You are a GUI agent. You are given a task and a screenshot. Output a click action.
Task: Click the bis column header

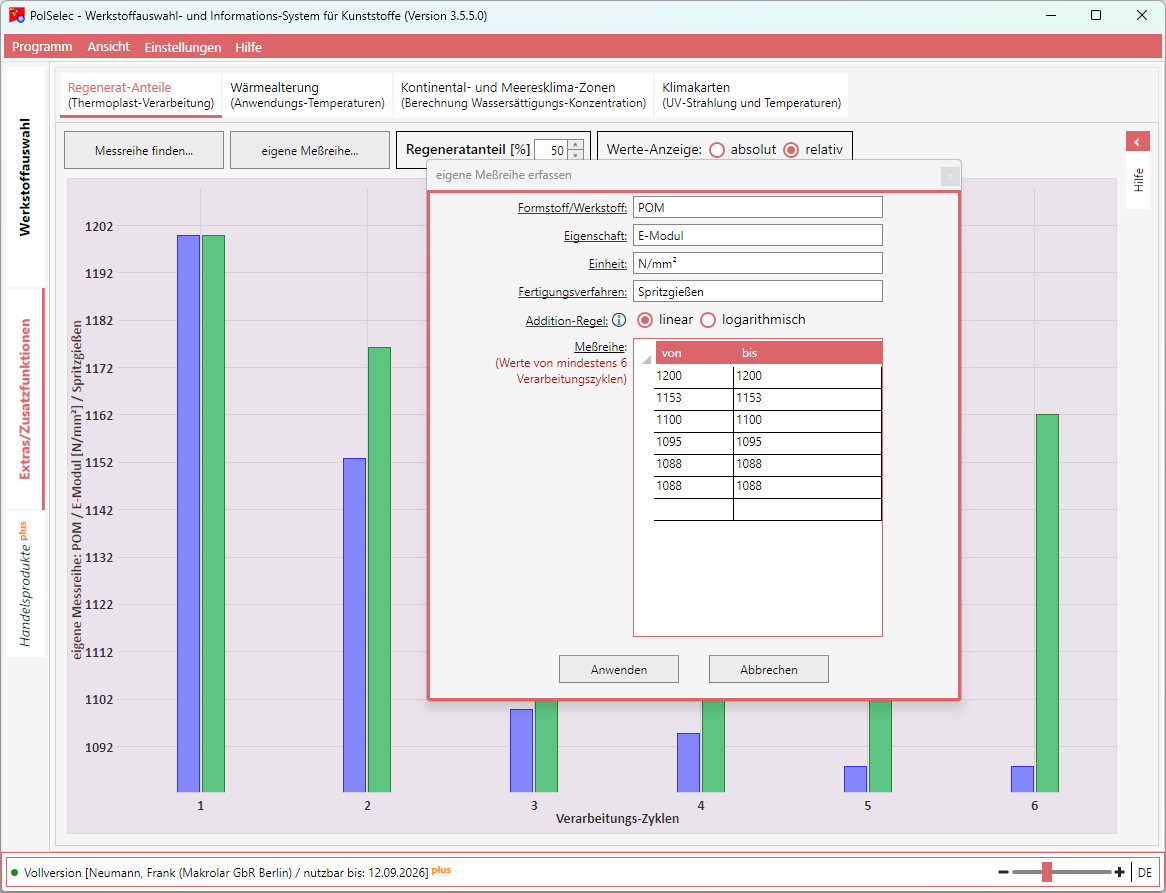tap(808, 353)
